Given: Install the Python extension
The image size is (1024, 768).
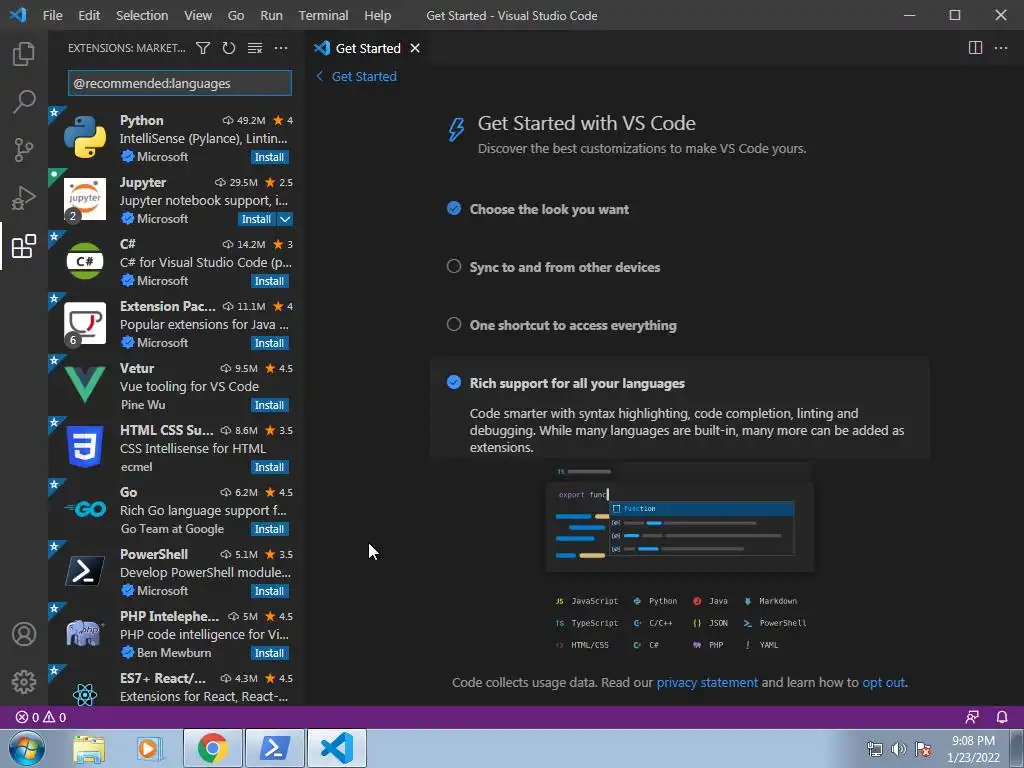Looking at the screenshot, I should 270,157.
